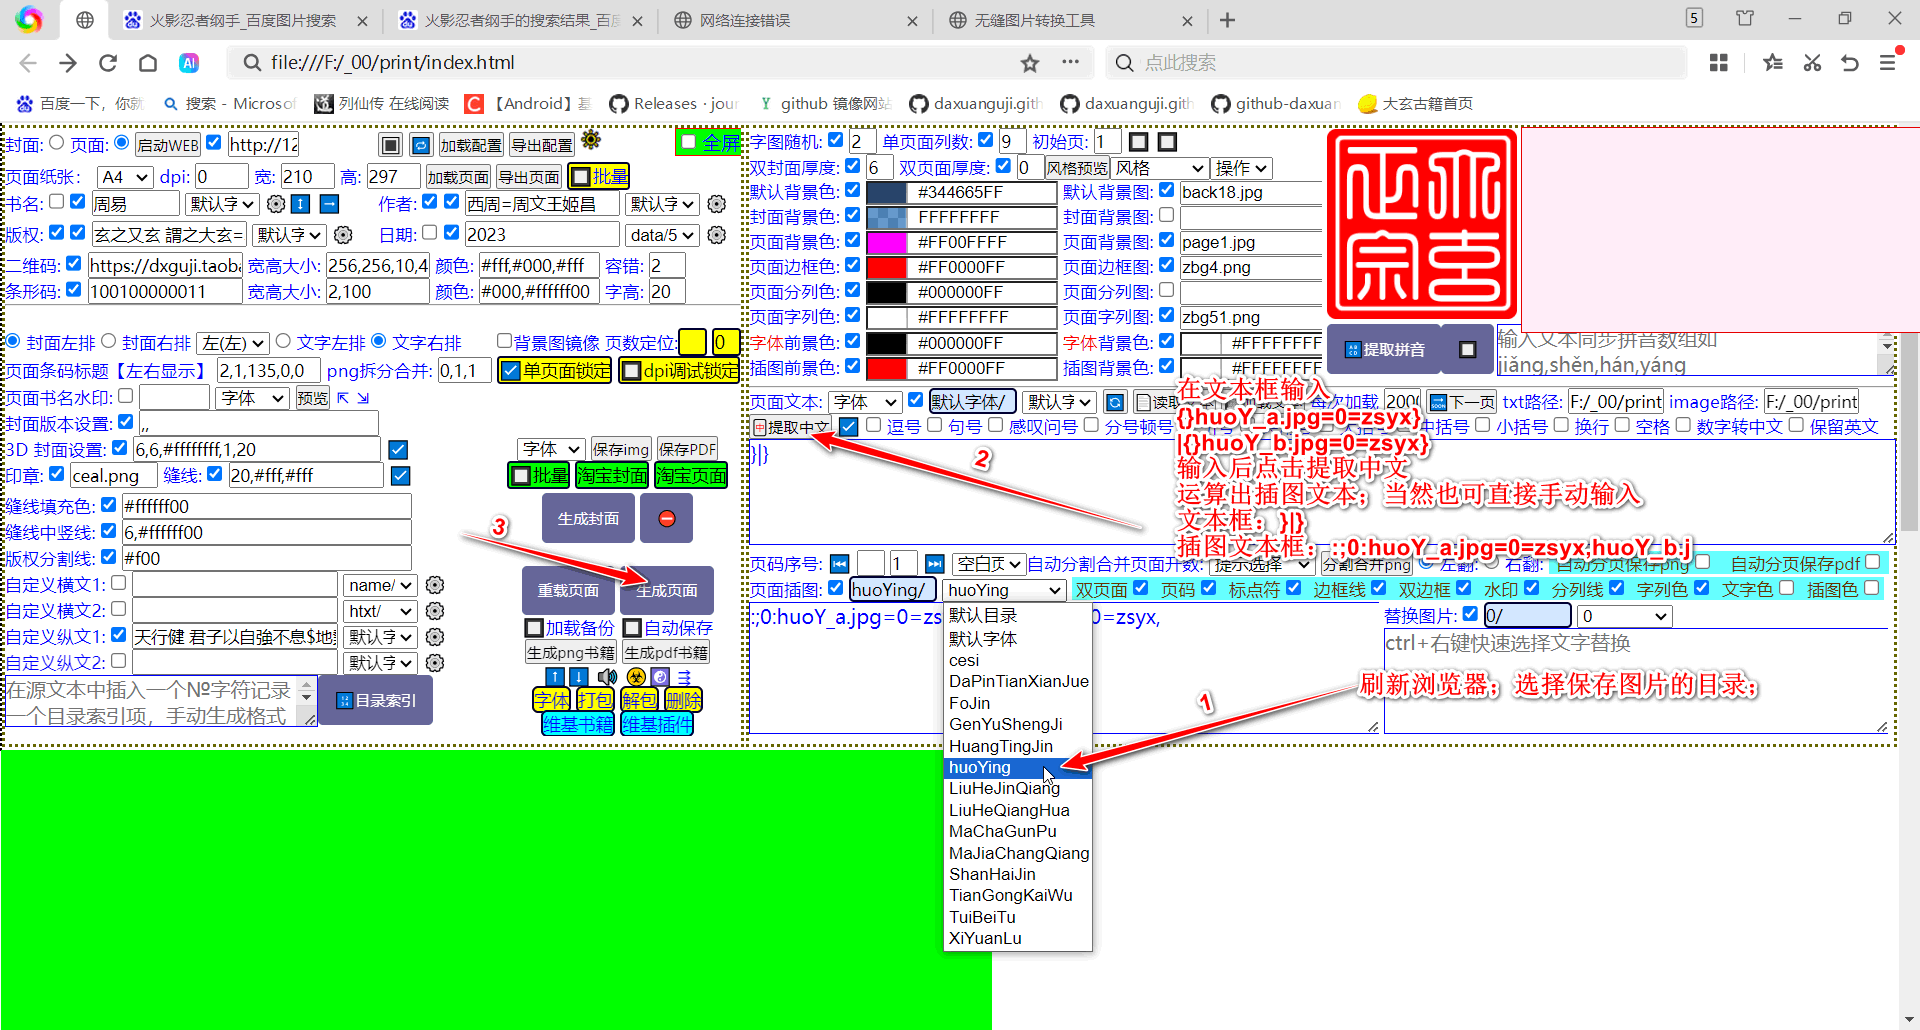Click the red stop icon button next to 生成封面
Viewport: 1920px width, 1030px height.
pos(667,519)
